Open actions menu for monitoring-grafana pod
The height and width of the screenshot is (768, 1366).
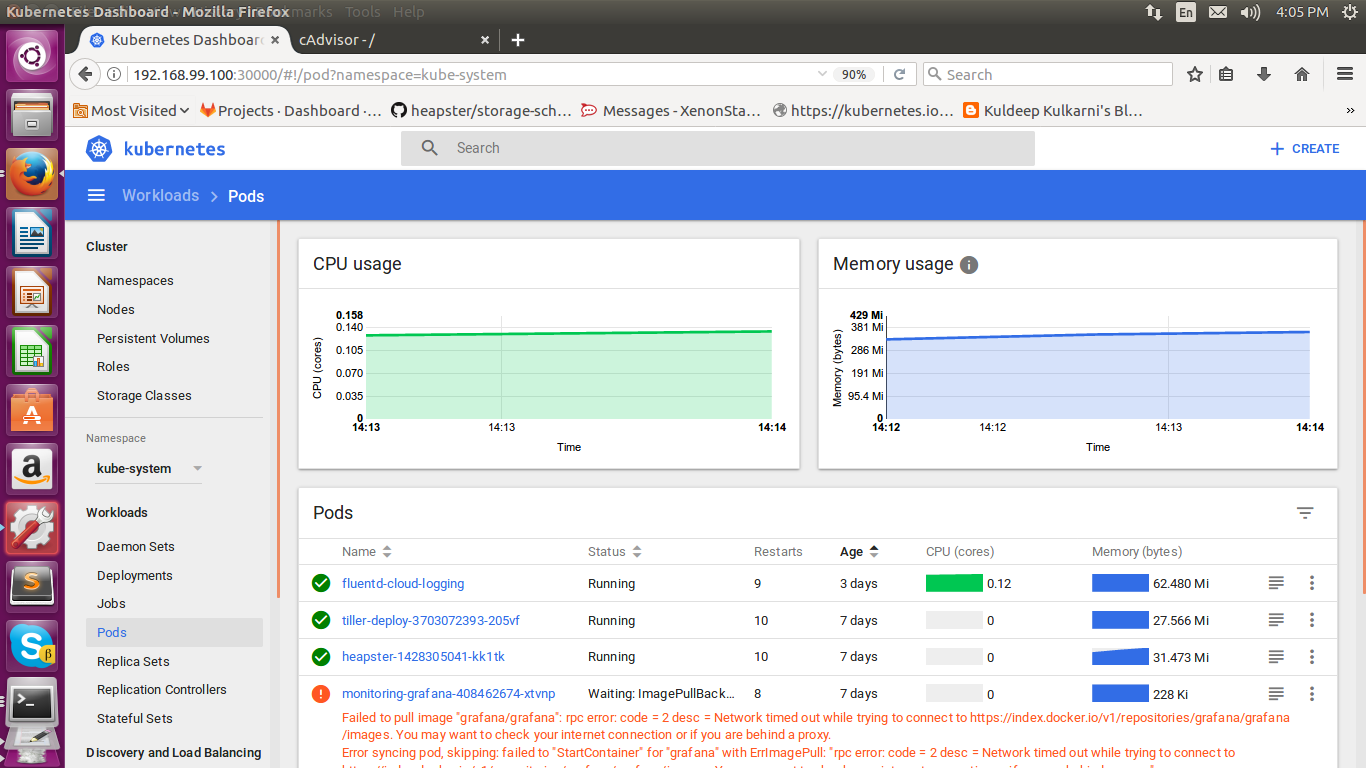pyautogui.click(x=1312, y=693)
